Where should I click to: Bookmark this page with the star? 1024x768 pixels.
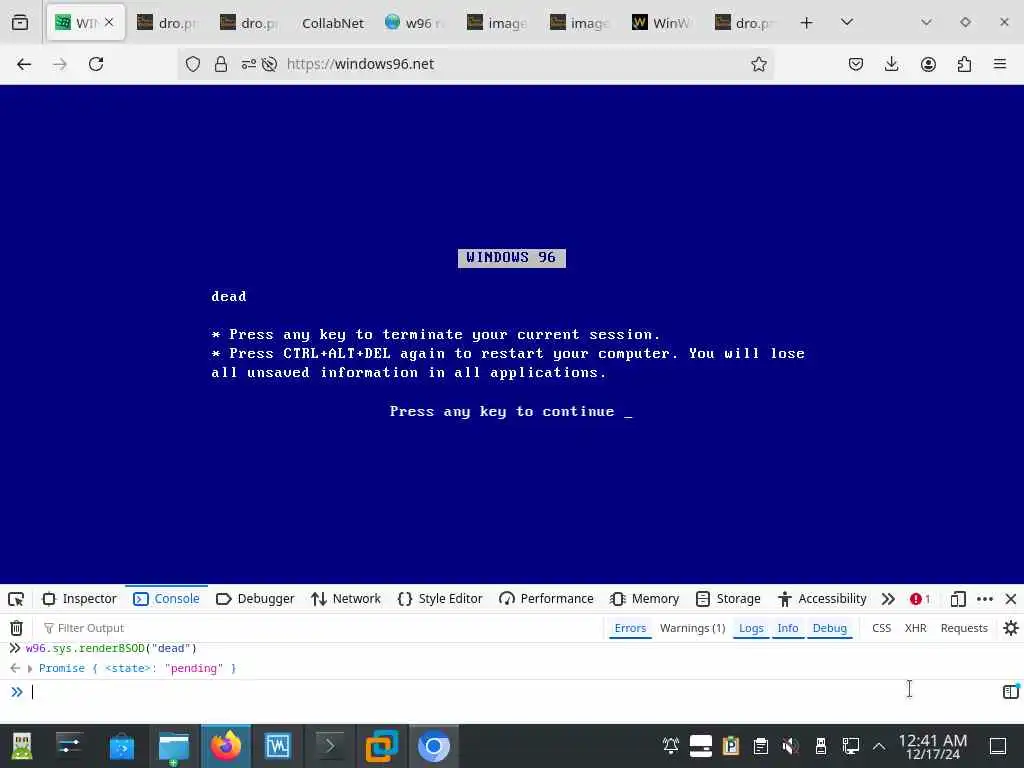(758, 64)
